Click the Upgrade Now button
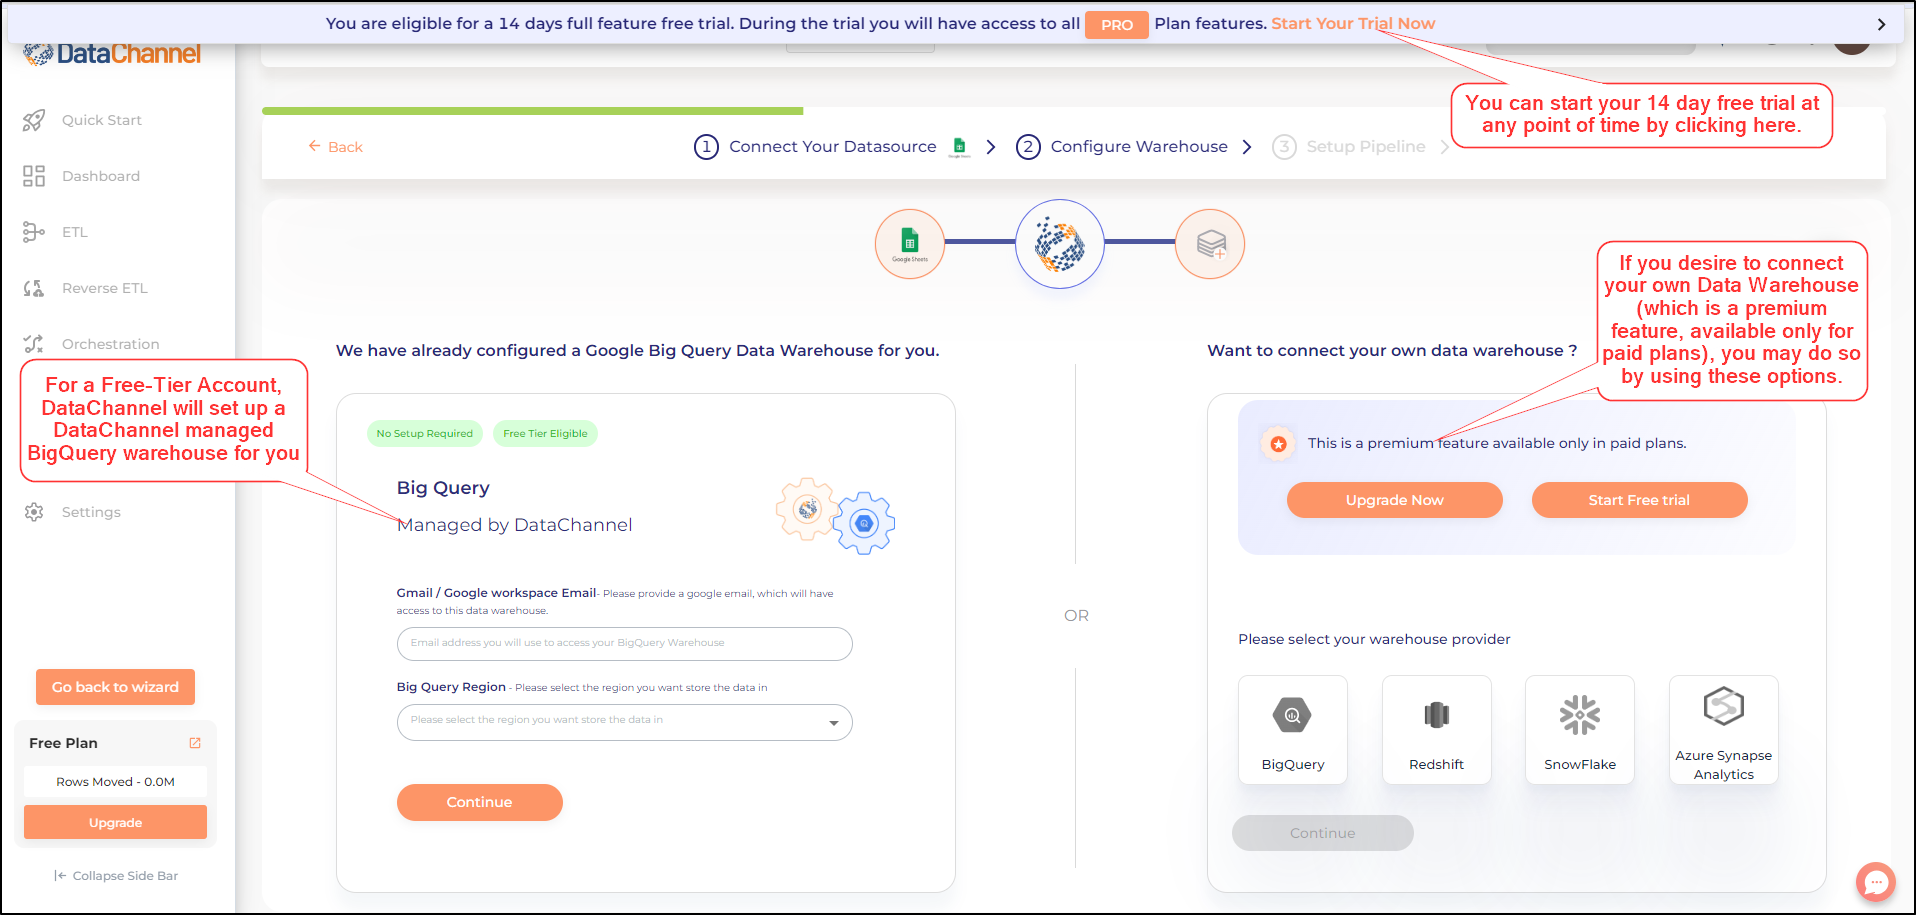This screenshot has width=1916, height=915. coord(1395,500)
